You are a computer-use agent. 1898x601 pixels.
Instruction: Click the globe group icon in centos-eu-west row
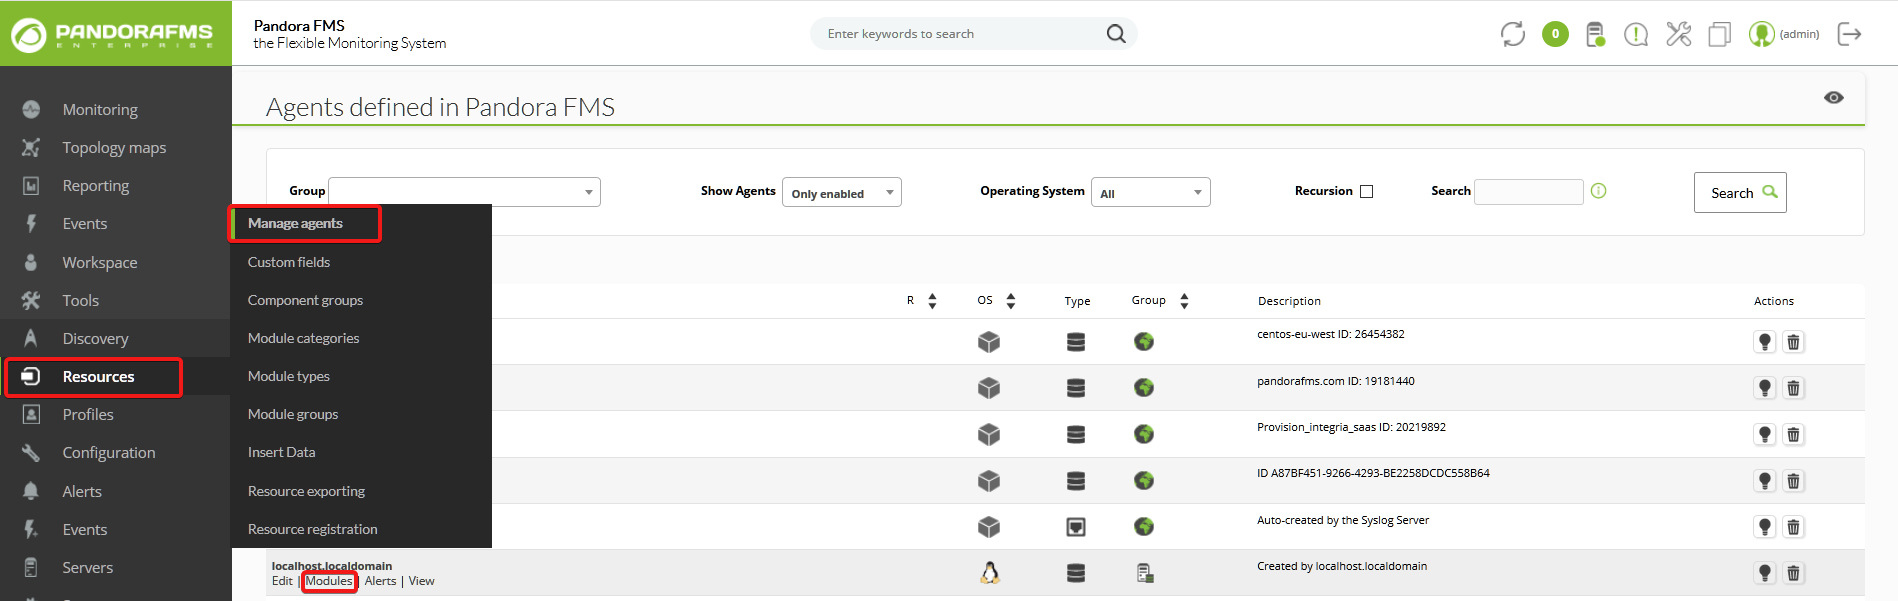pos(1144,342)
